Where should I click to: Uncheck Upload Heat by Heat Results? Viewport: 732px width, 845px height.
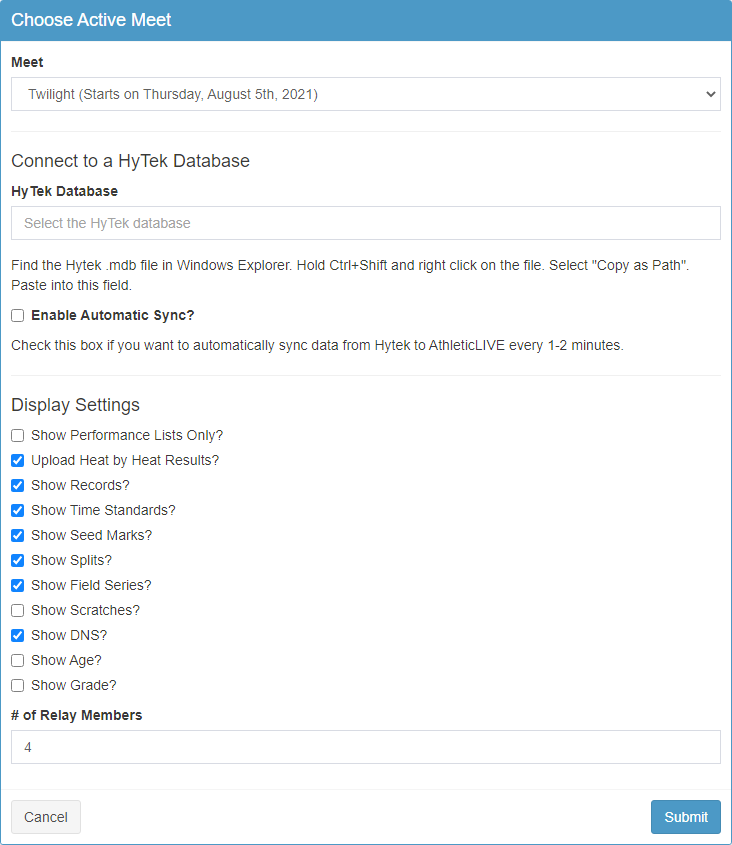point(18,460)
